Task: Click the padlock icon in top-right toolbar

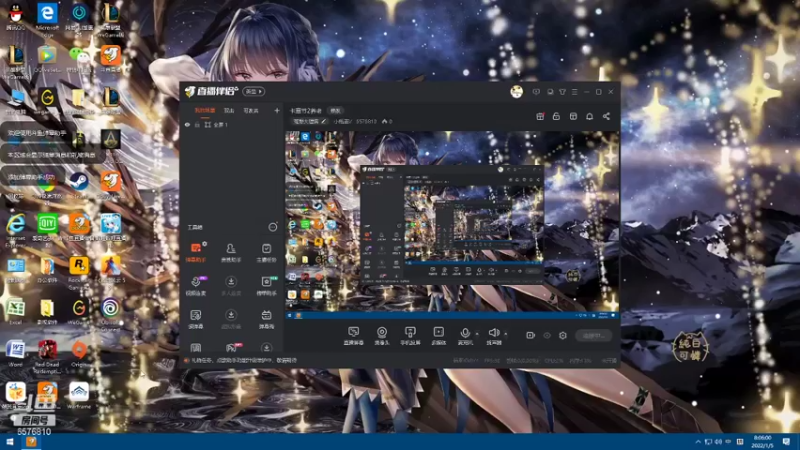Action: coord(556,116)
